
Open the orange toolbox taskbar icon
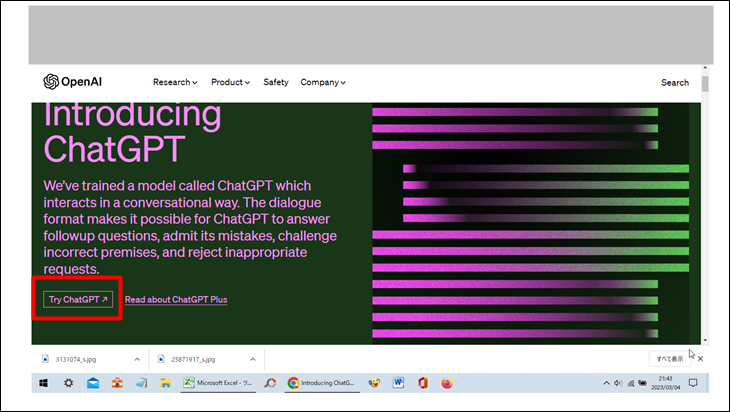point(117,383)
